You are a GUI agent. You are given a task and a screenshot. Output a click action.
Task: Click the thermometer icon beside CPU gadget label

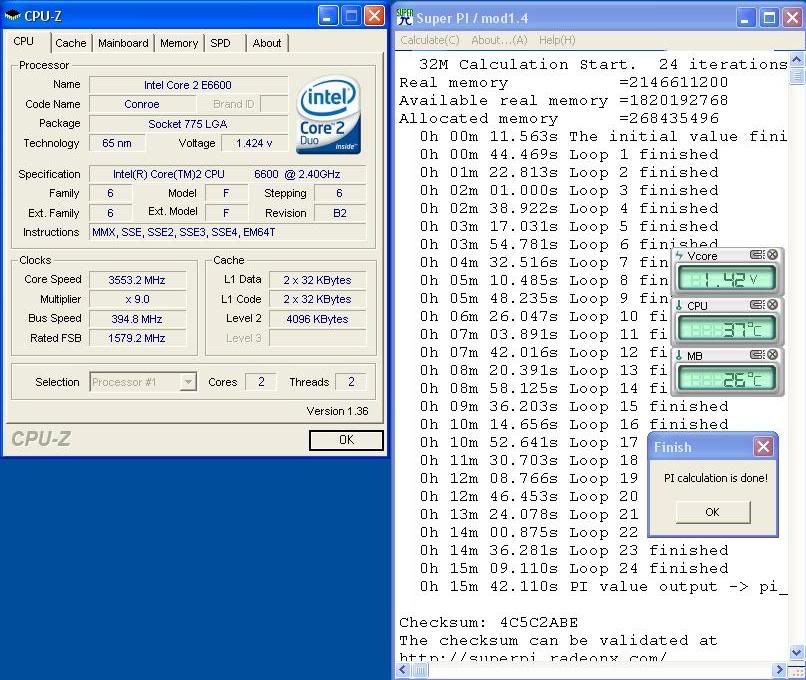coord(679,305)
